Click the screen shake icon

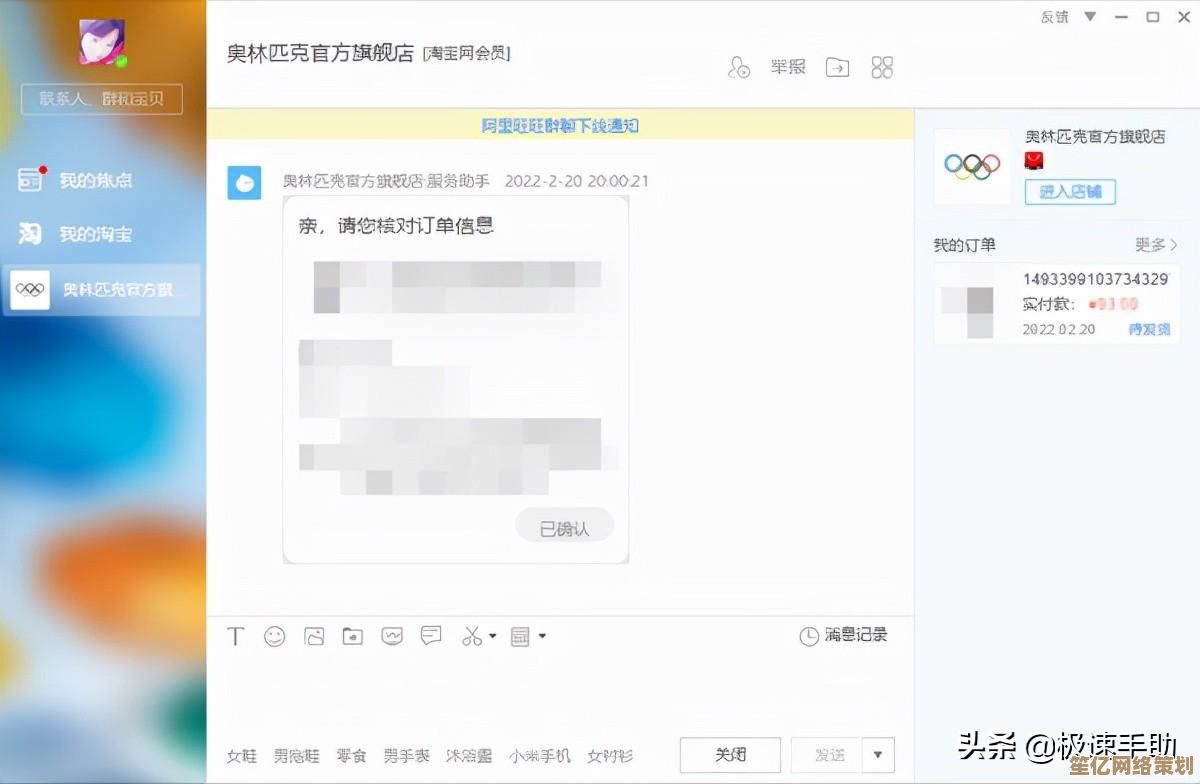coord(392,636)
